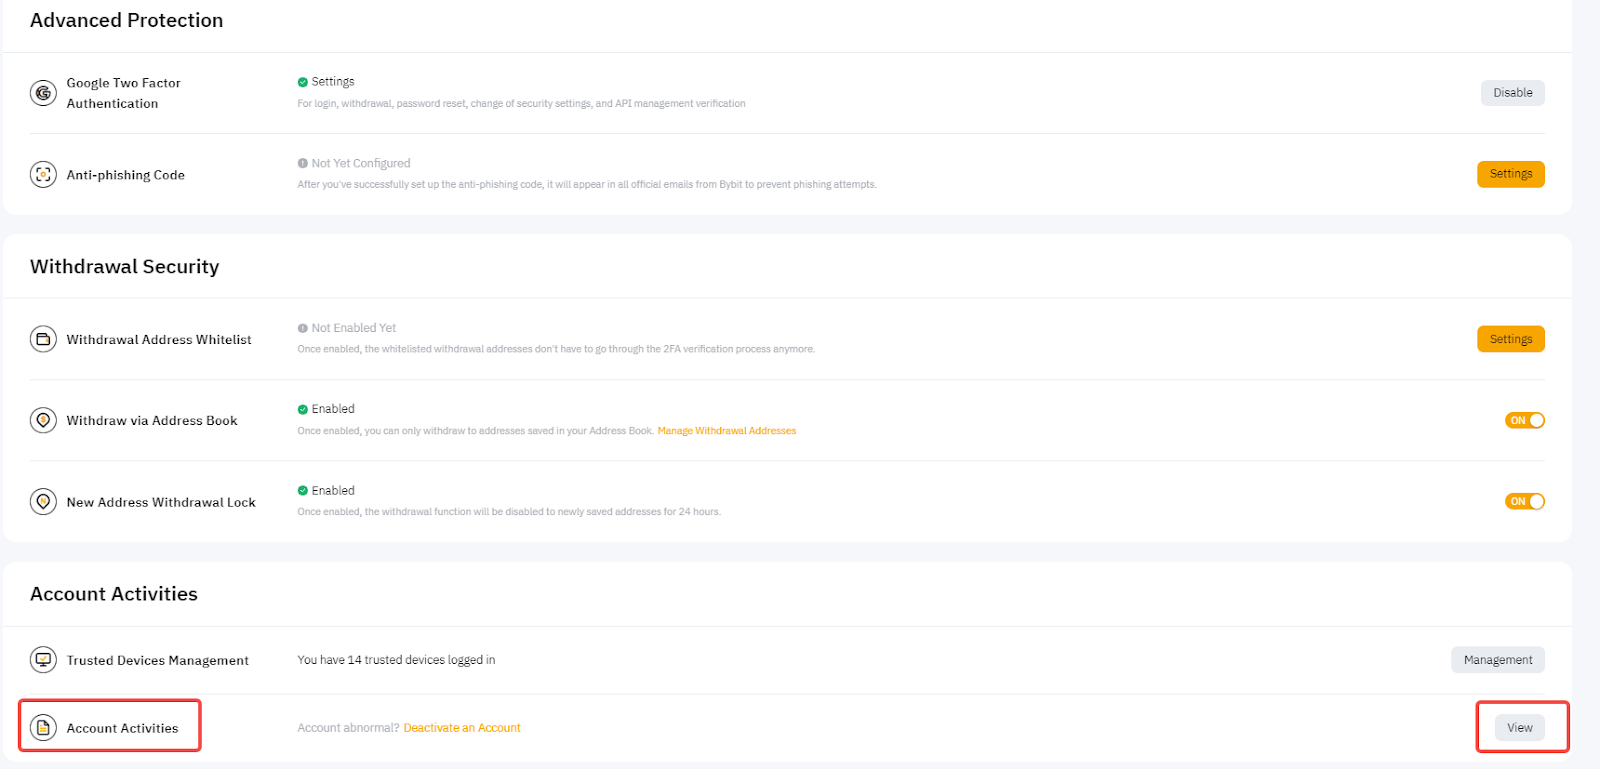Click the Not Yet Configured status icon
This screenshot has height=769, width=1600.
pyautogui.click(x=302, y=163)
